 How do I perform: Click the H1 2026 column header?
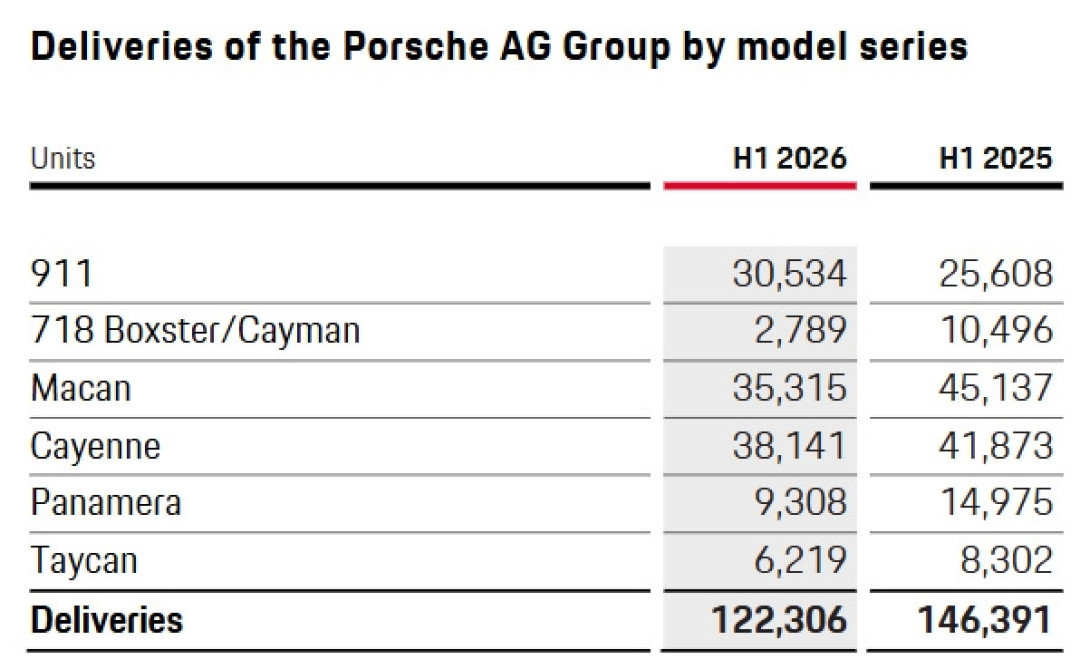pos(789,158)
